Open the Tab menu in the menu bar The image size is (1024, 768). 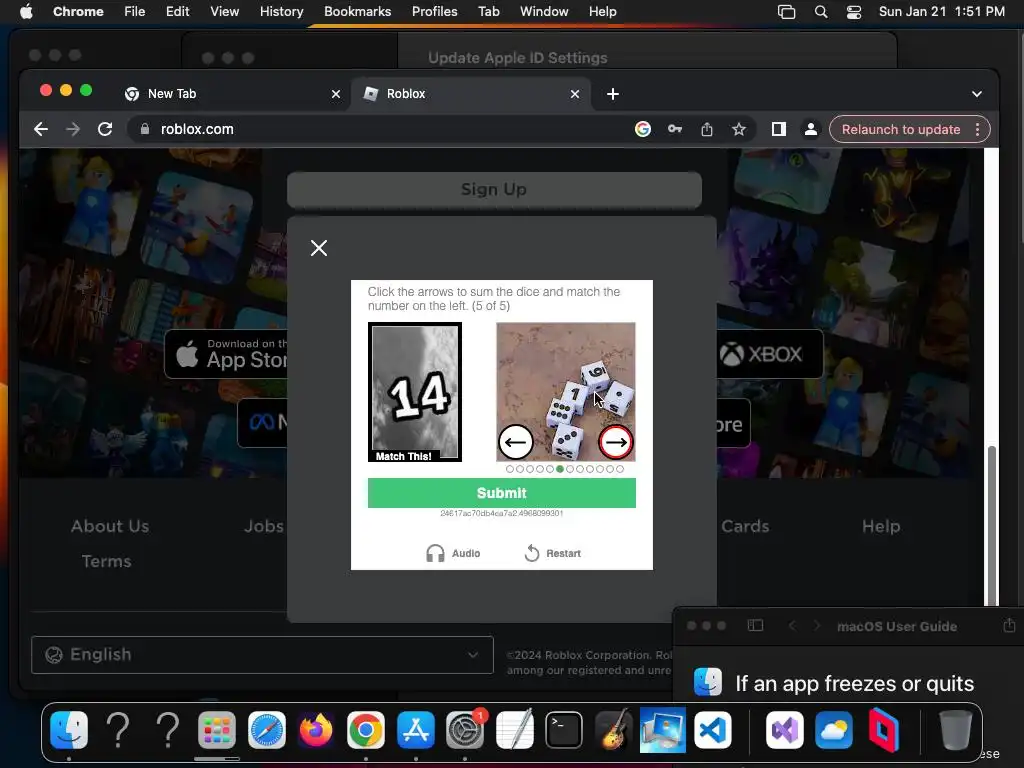tap(488, 12)
